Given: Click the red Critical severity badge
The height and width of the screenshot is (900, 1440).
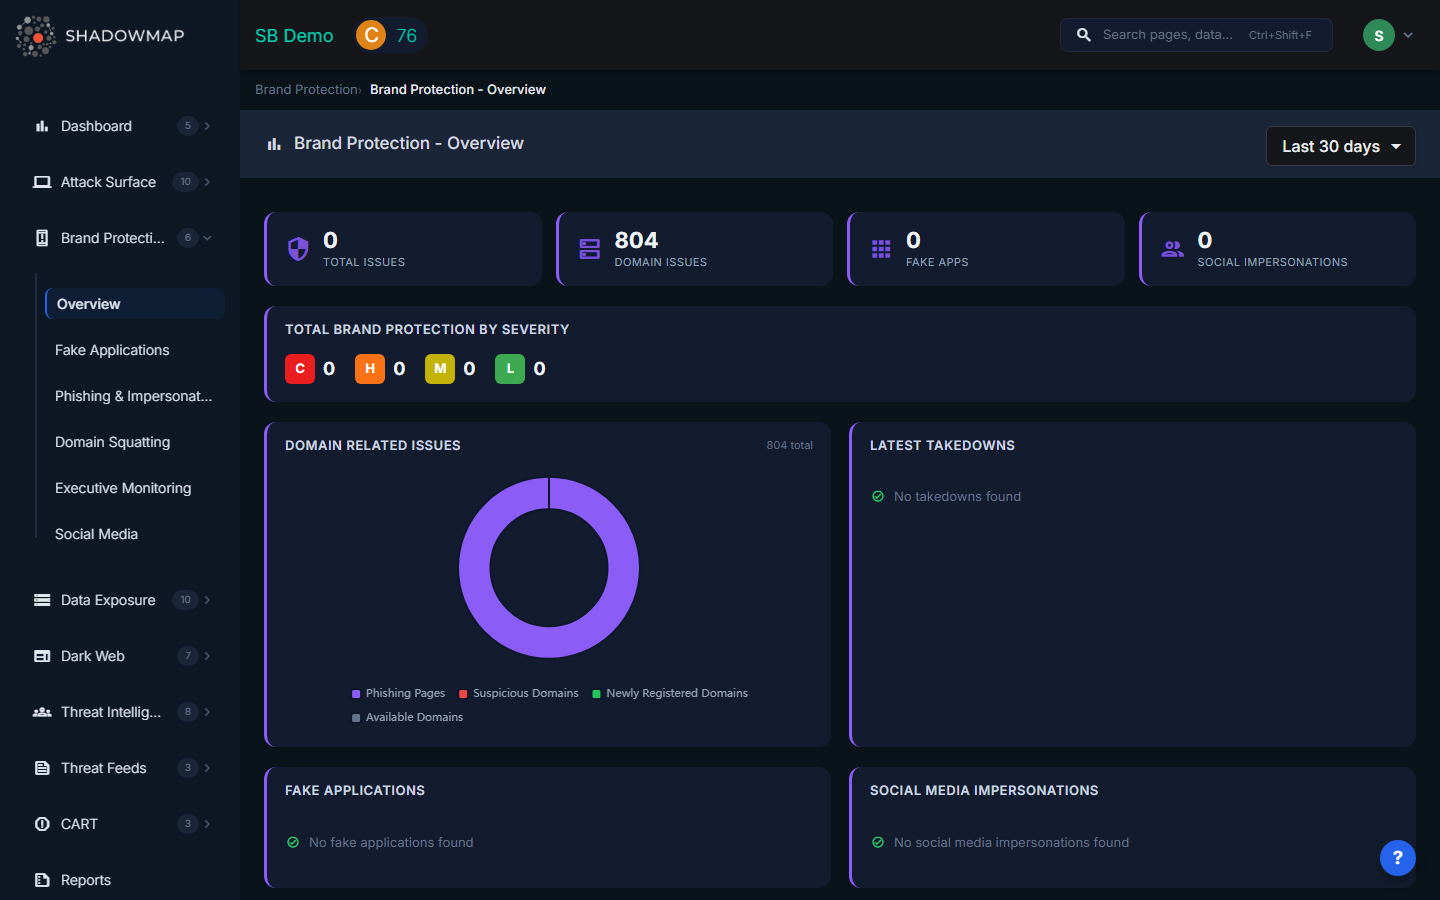Looking at the screenshot, I should point(300,368).
